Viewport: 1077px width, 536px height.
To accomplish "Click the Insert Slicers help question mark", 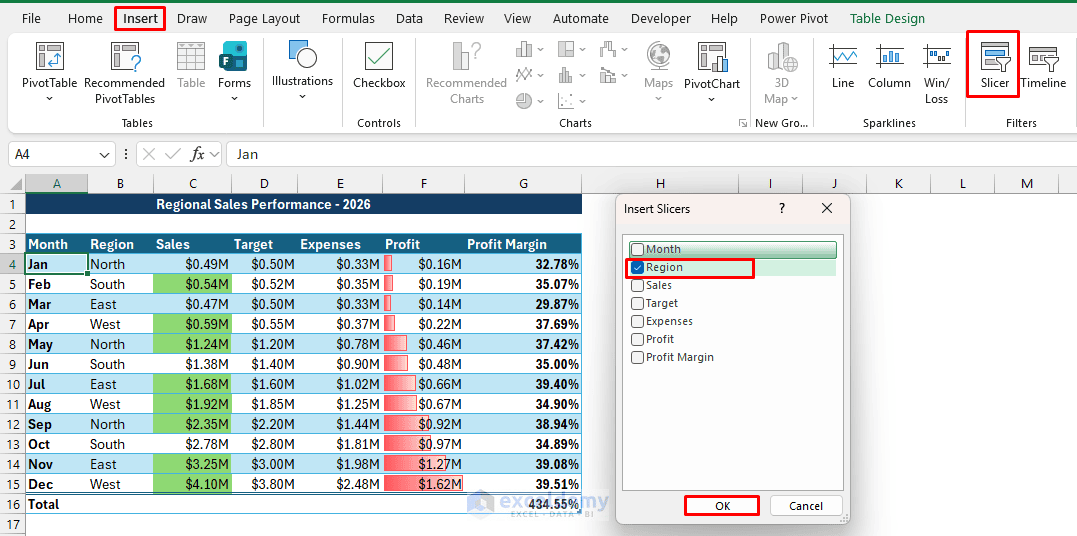I will [782, 208].
